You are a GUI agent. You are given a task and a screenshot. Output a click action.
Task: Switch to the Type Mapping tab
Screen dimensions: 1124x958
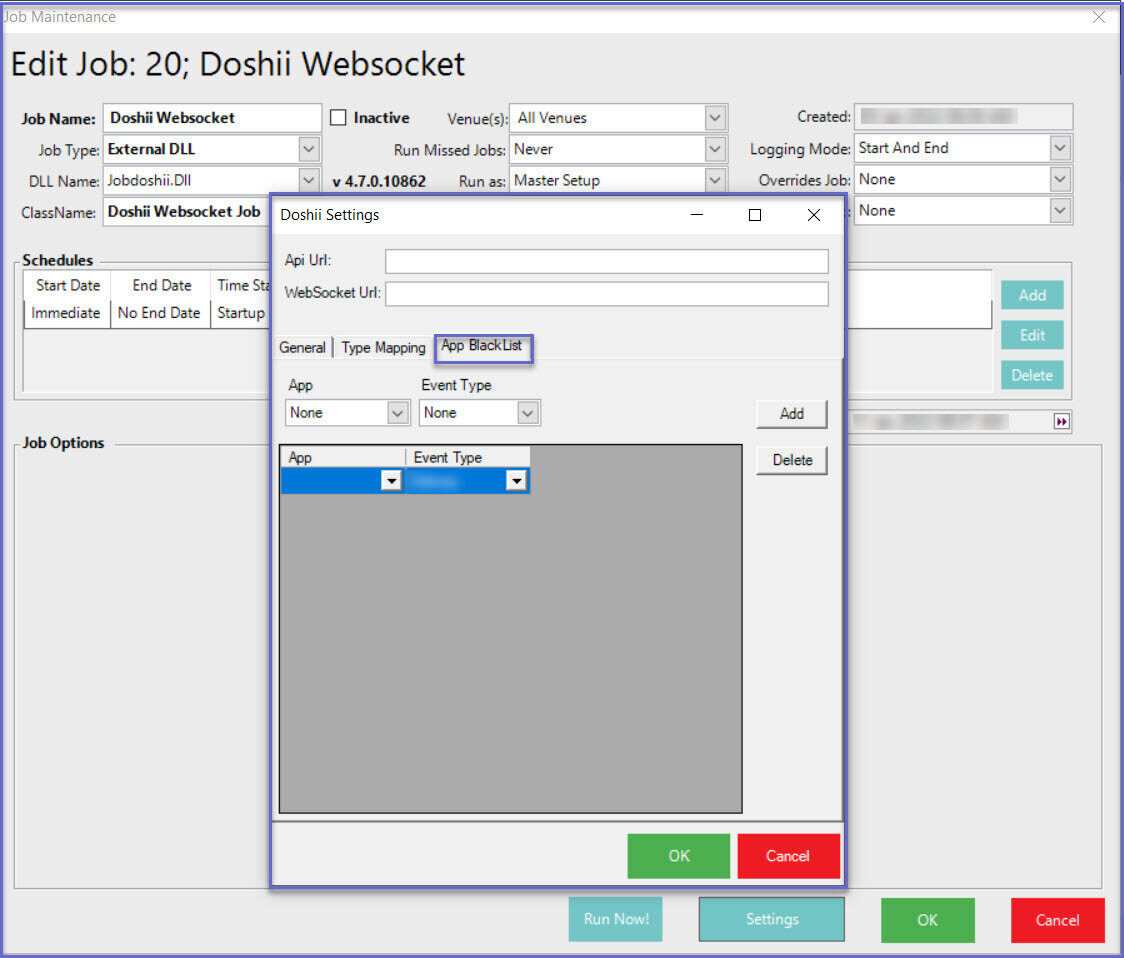tap(384, 348)
